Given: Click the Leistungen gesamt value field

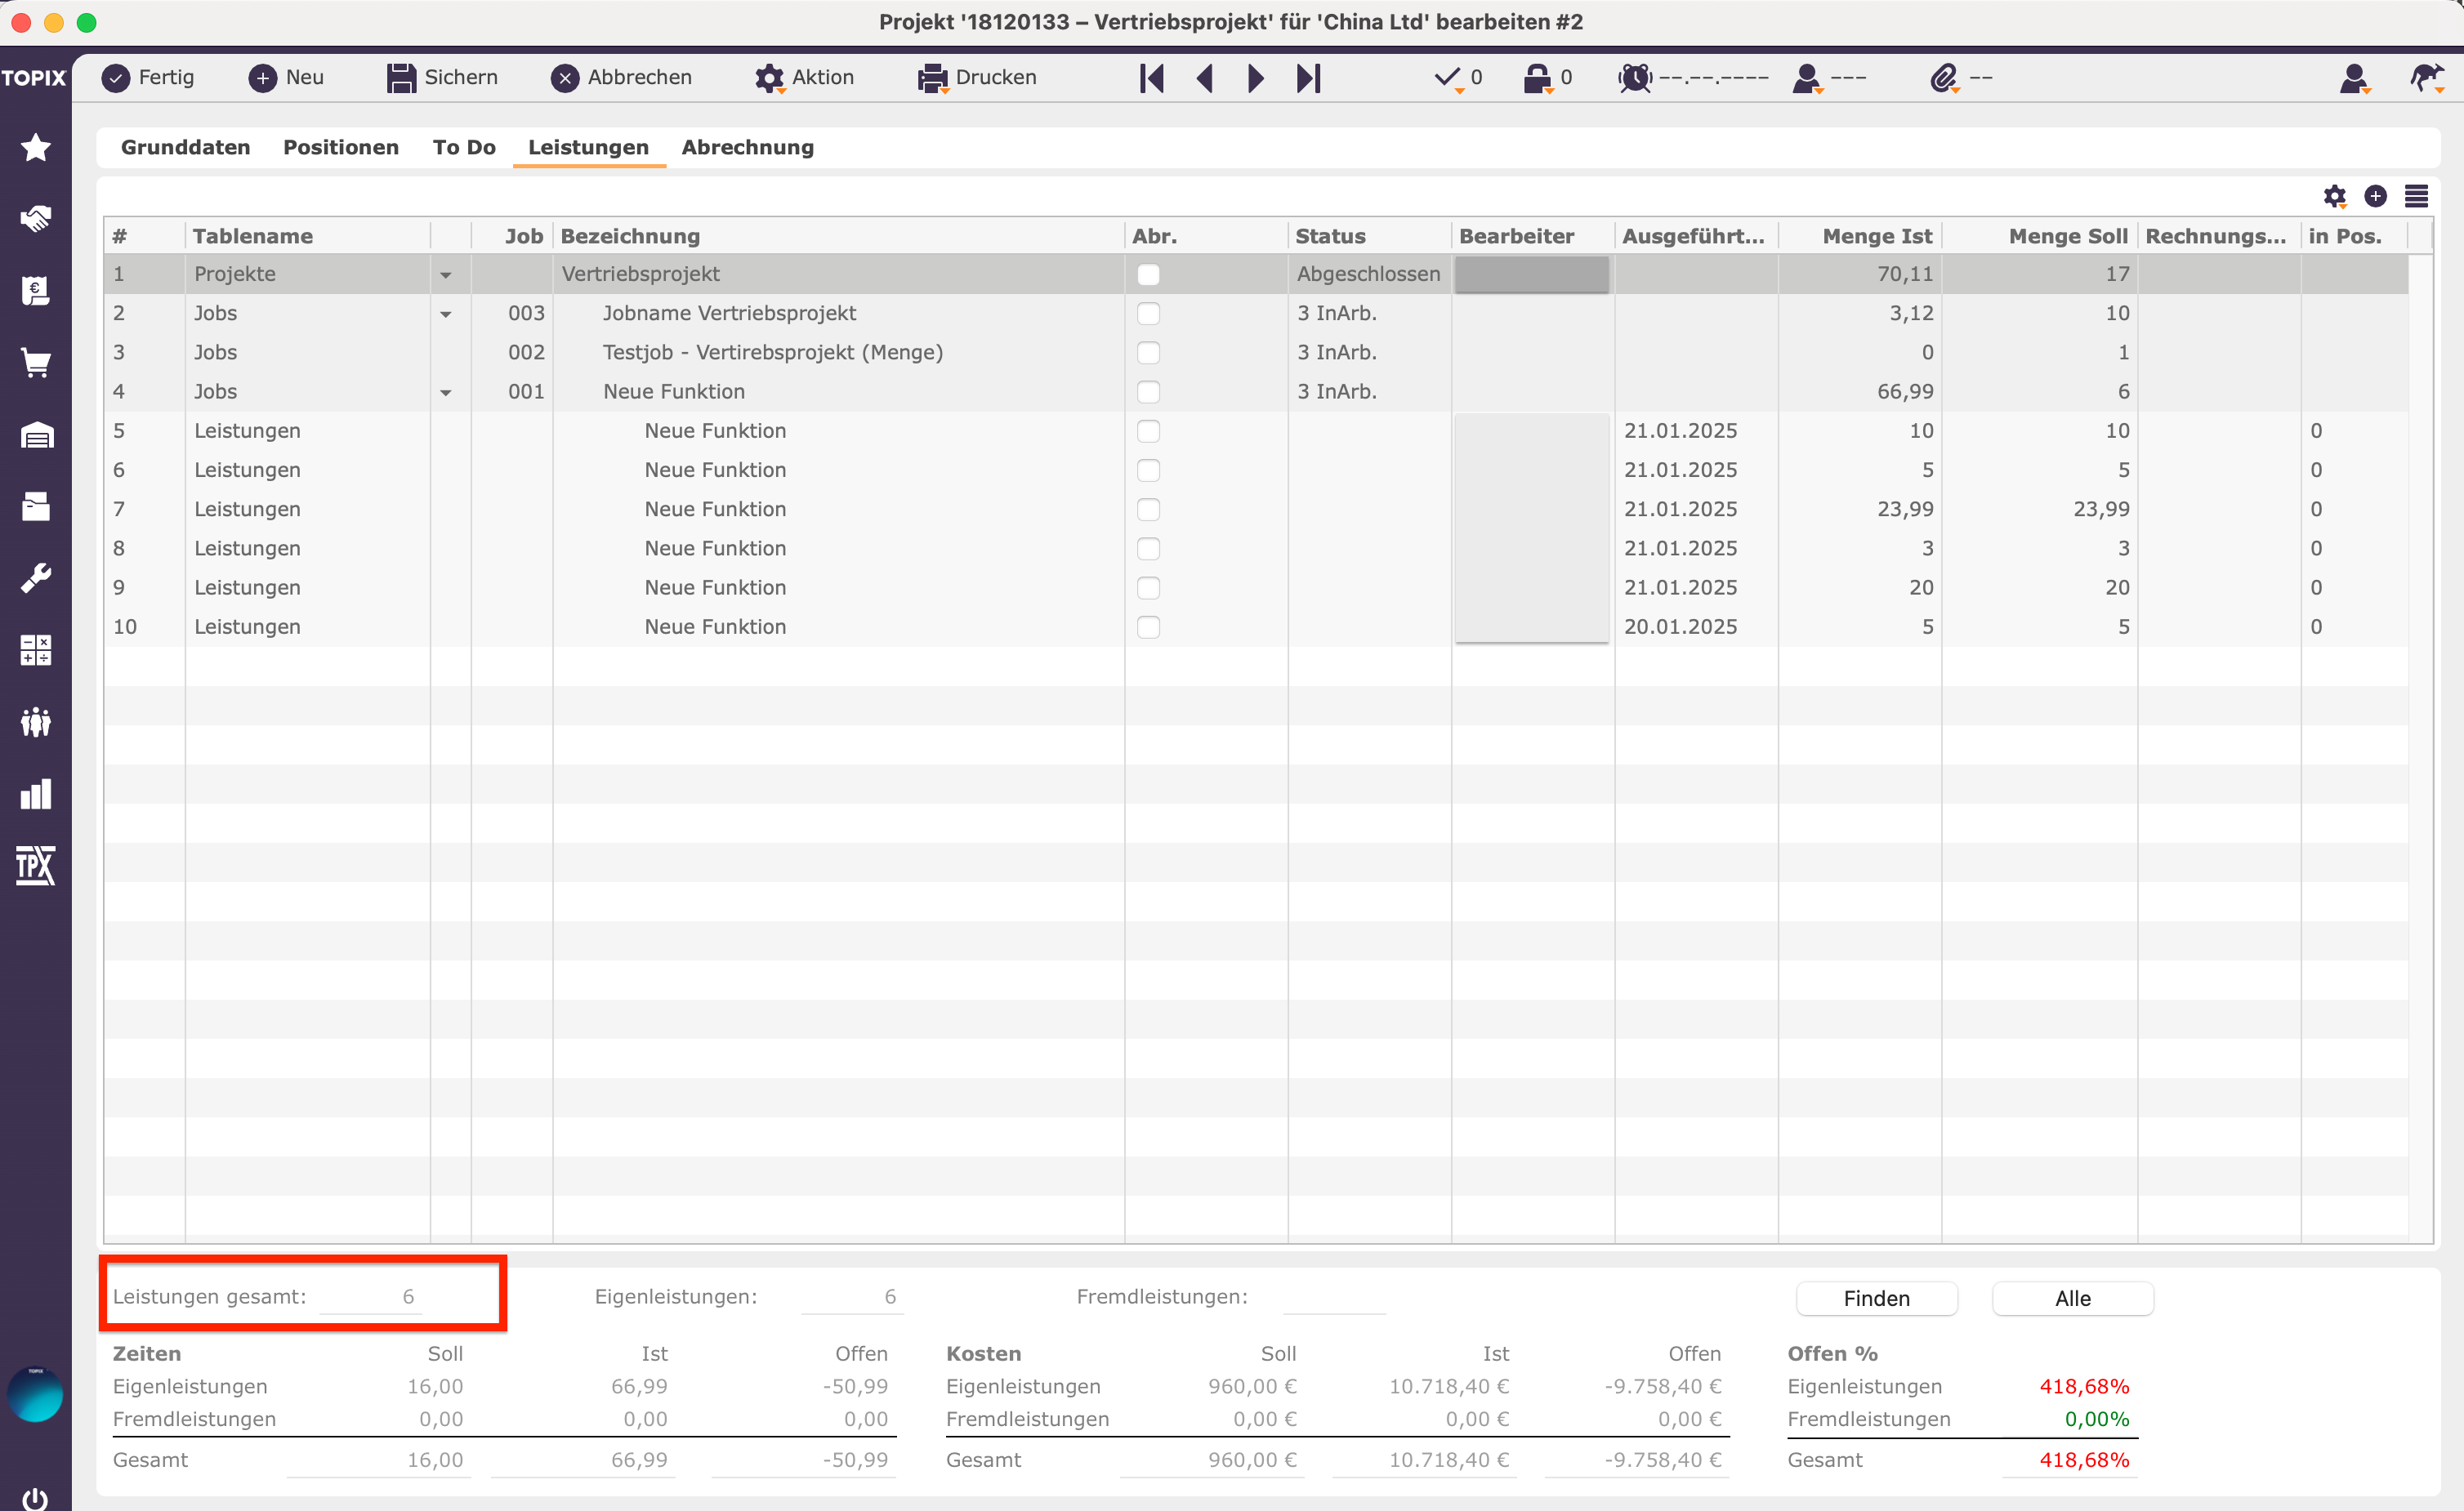Looking at the screenshot, I should click(370, 1297).
